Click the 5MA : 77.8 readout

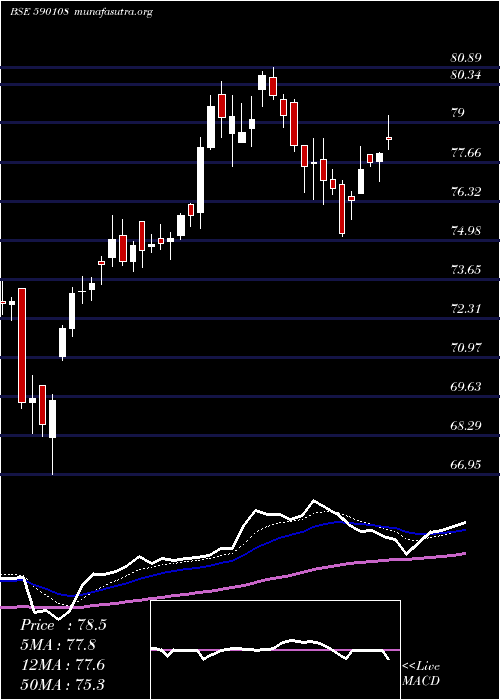click(x=59, y=645)
